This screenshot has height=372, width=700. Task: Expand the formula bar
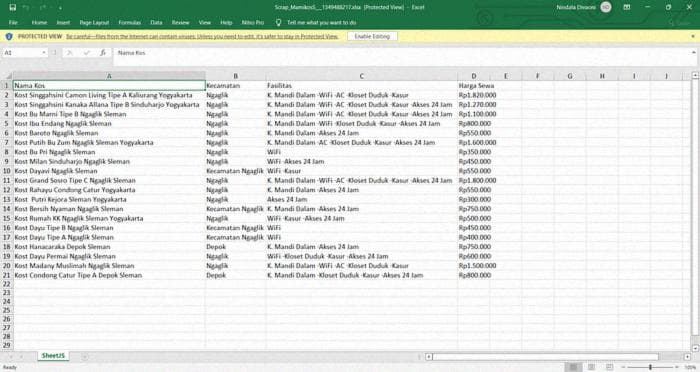pos(694,53)
